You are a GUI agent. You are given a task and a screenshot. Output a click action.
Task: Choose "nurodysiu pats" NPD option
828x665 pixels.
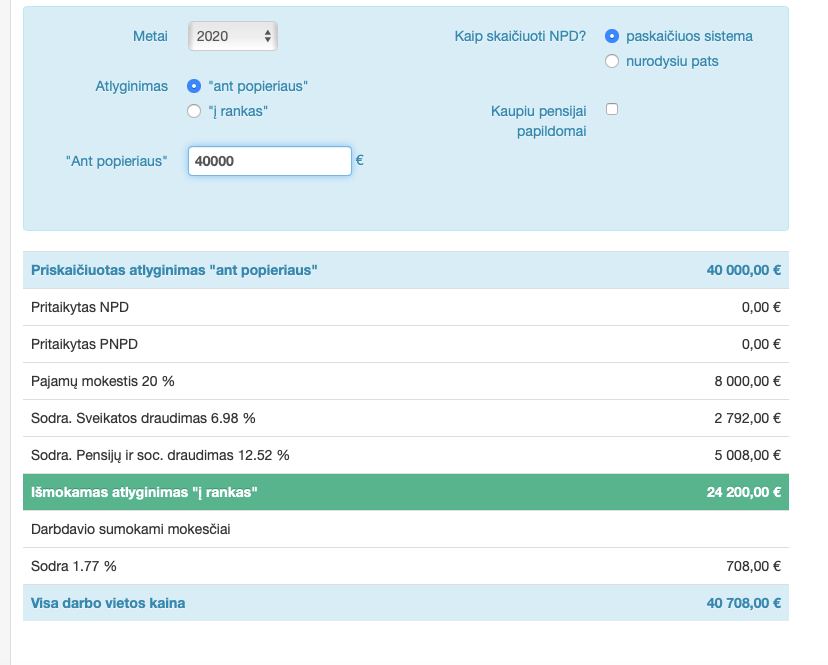(x=611, y=61)
